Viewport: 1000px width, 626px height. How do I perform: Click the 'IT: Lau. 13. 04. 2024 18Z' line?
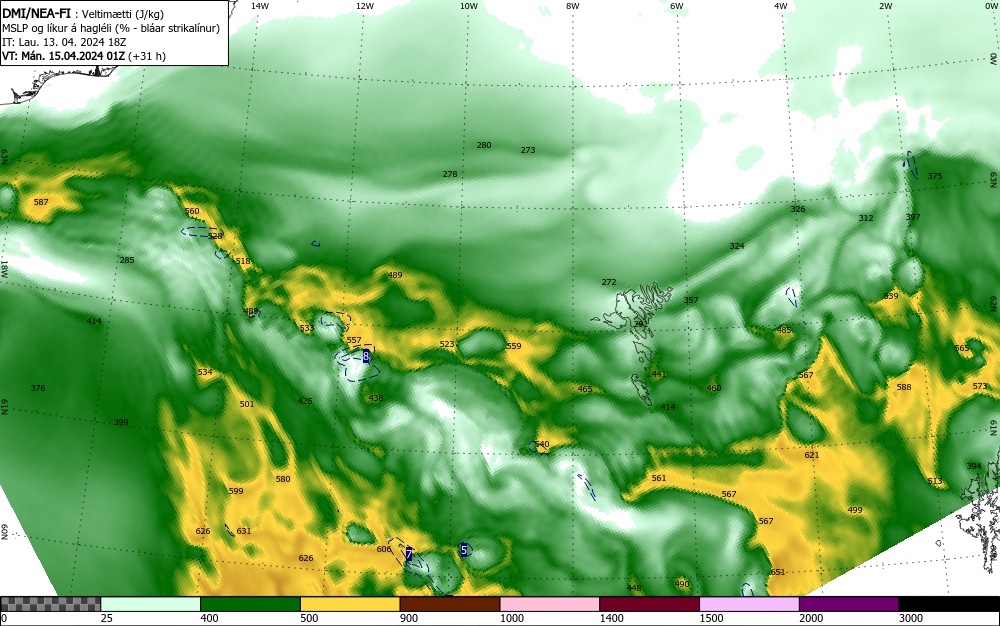(64, 42)
